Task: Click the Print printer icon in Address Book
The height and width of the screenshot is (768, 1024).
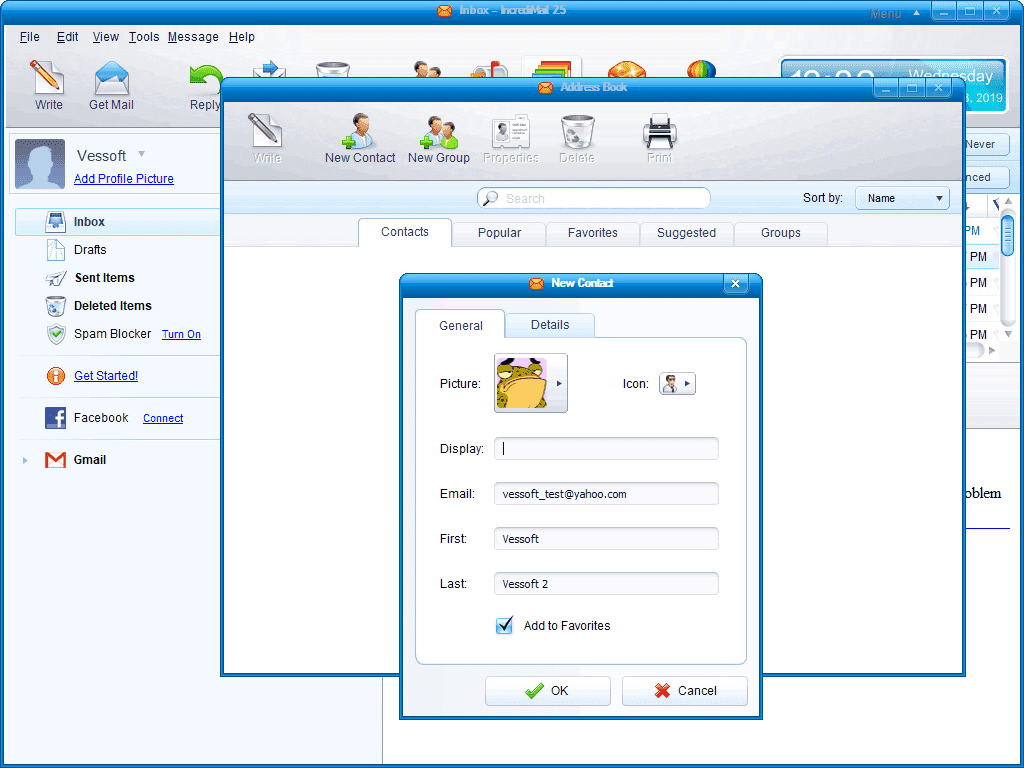Action: click(x=660, y=131)
